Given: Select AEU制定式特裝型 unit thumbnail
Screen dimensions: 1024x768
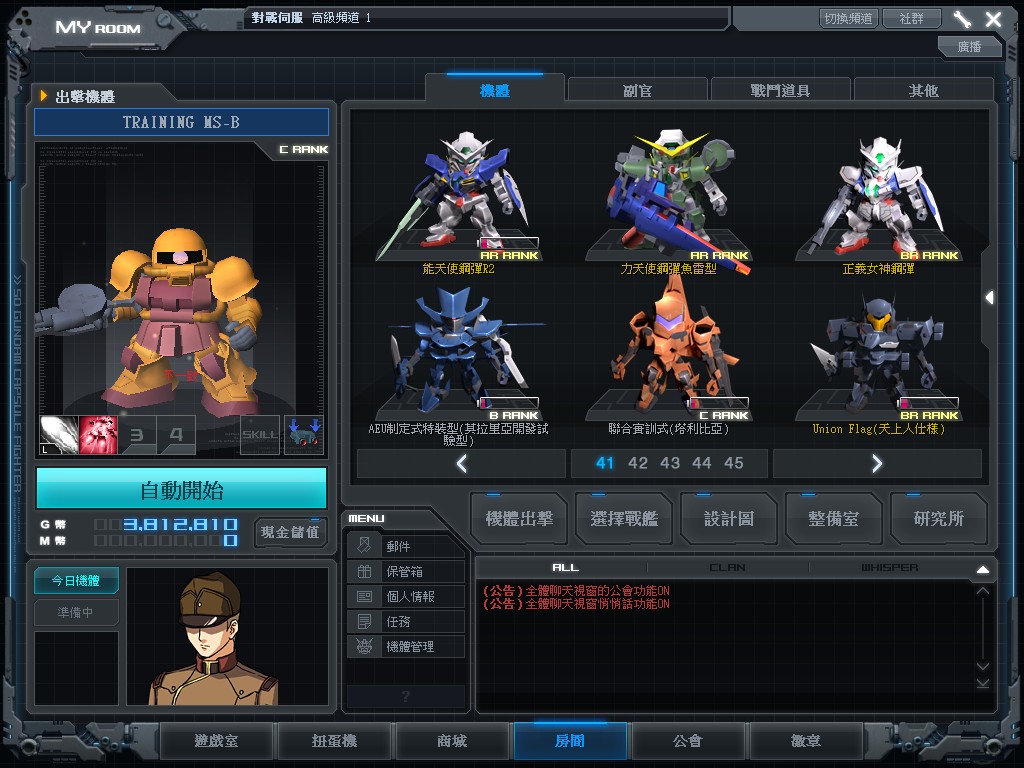Looking at the screenshot, I should (458, 354).
